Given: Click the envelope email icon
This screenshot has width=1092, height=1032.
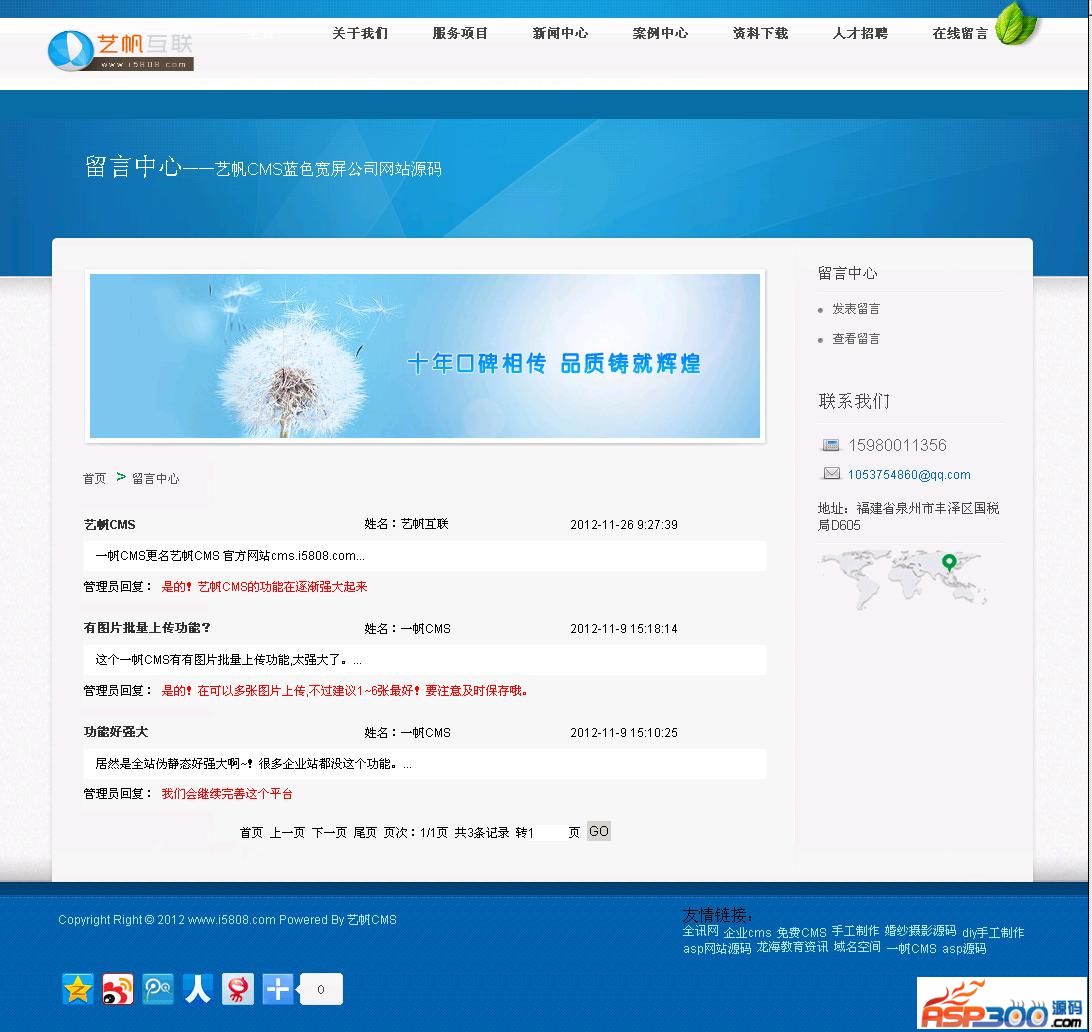Looking at the screenshot, I should 831,474.
